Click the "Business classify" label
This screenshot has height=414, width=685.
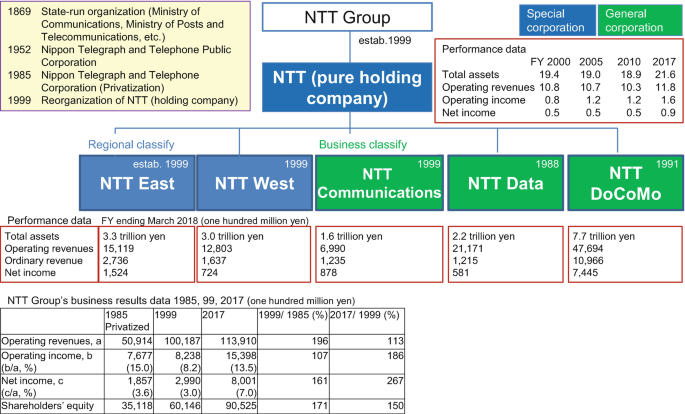pos(363,145)
